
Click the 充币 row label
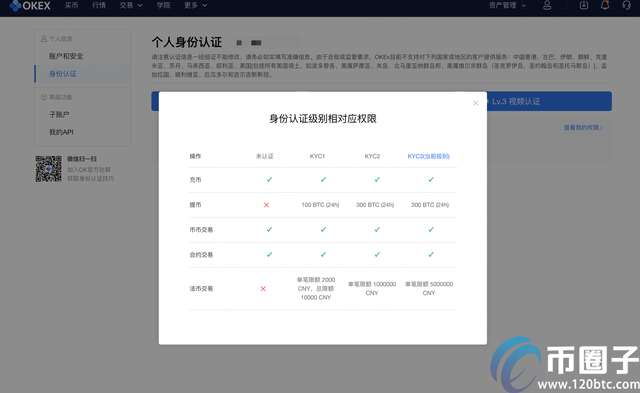pos(195,180)
